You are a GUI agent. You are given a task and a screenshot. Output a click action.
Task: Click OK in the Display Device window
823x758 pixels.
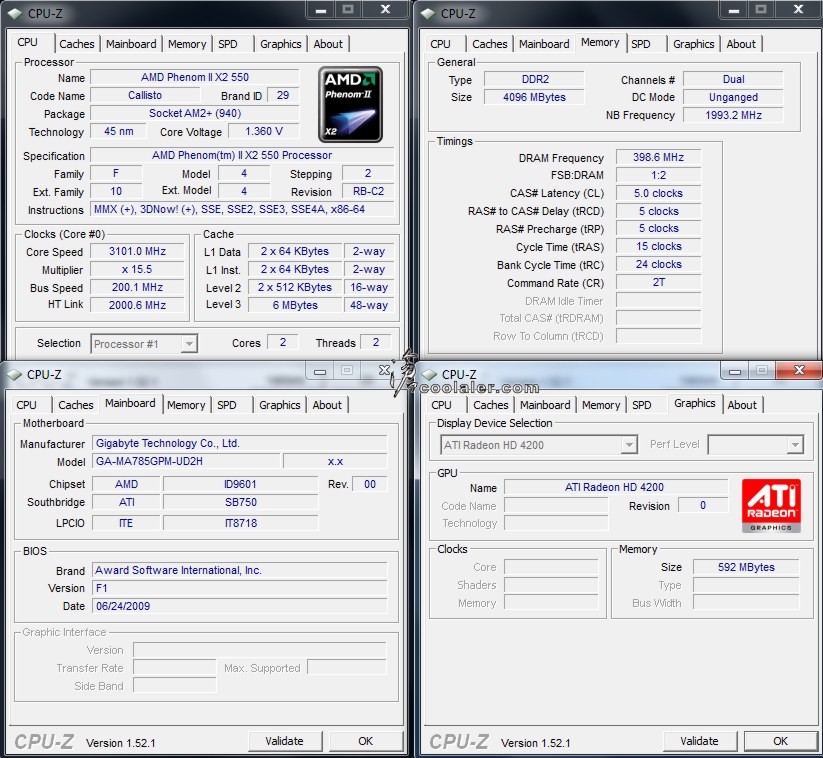pyautogui.click(x=780, y=741)
